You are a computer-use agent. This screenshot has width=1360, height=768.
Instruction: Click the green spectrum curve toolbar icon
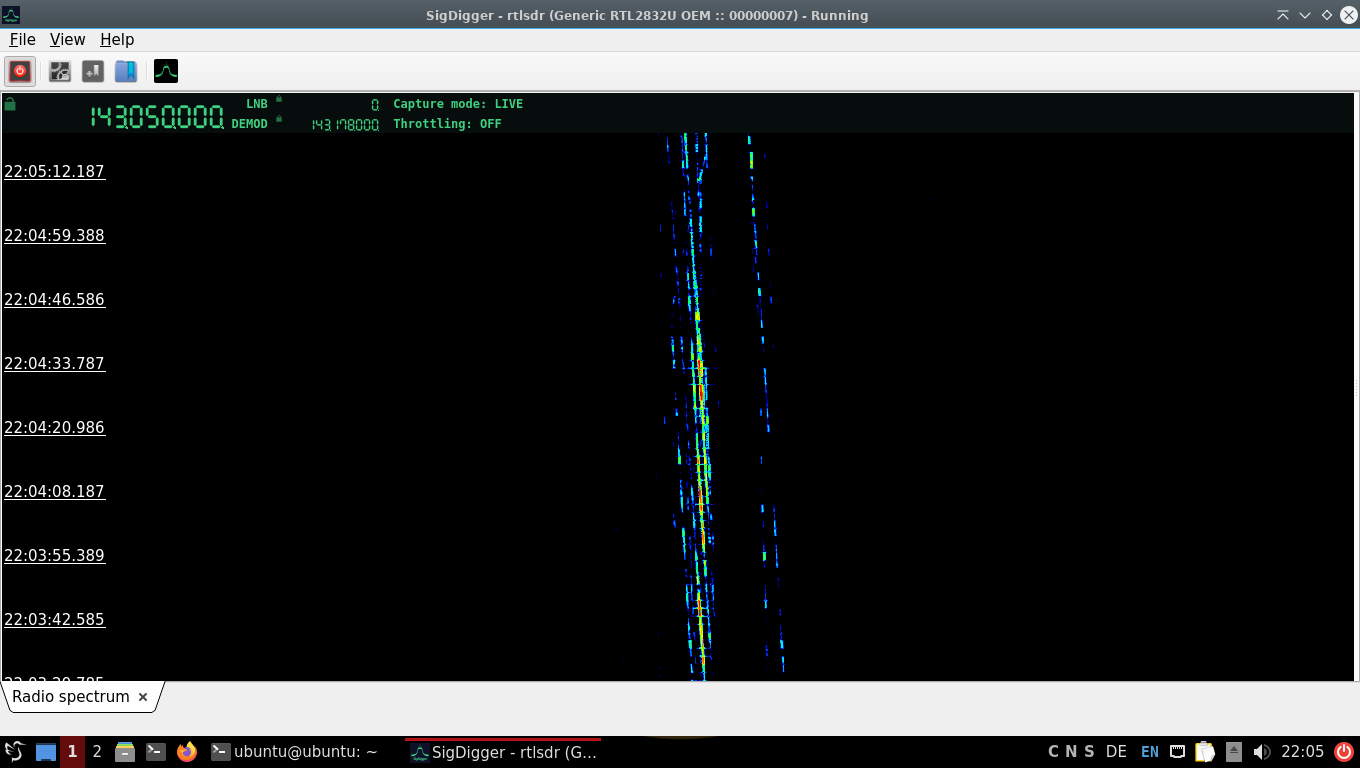coord(166,71)
